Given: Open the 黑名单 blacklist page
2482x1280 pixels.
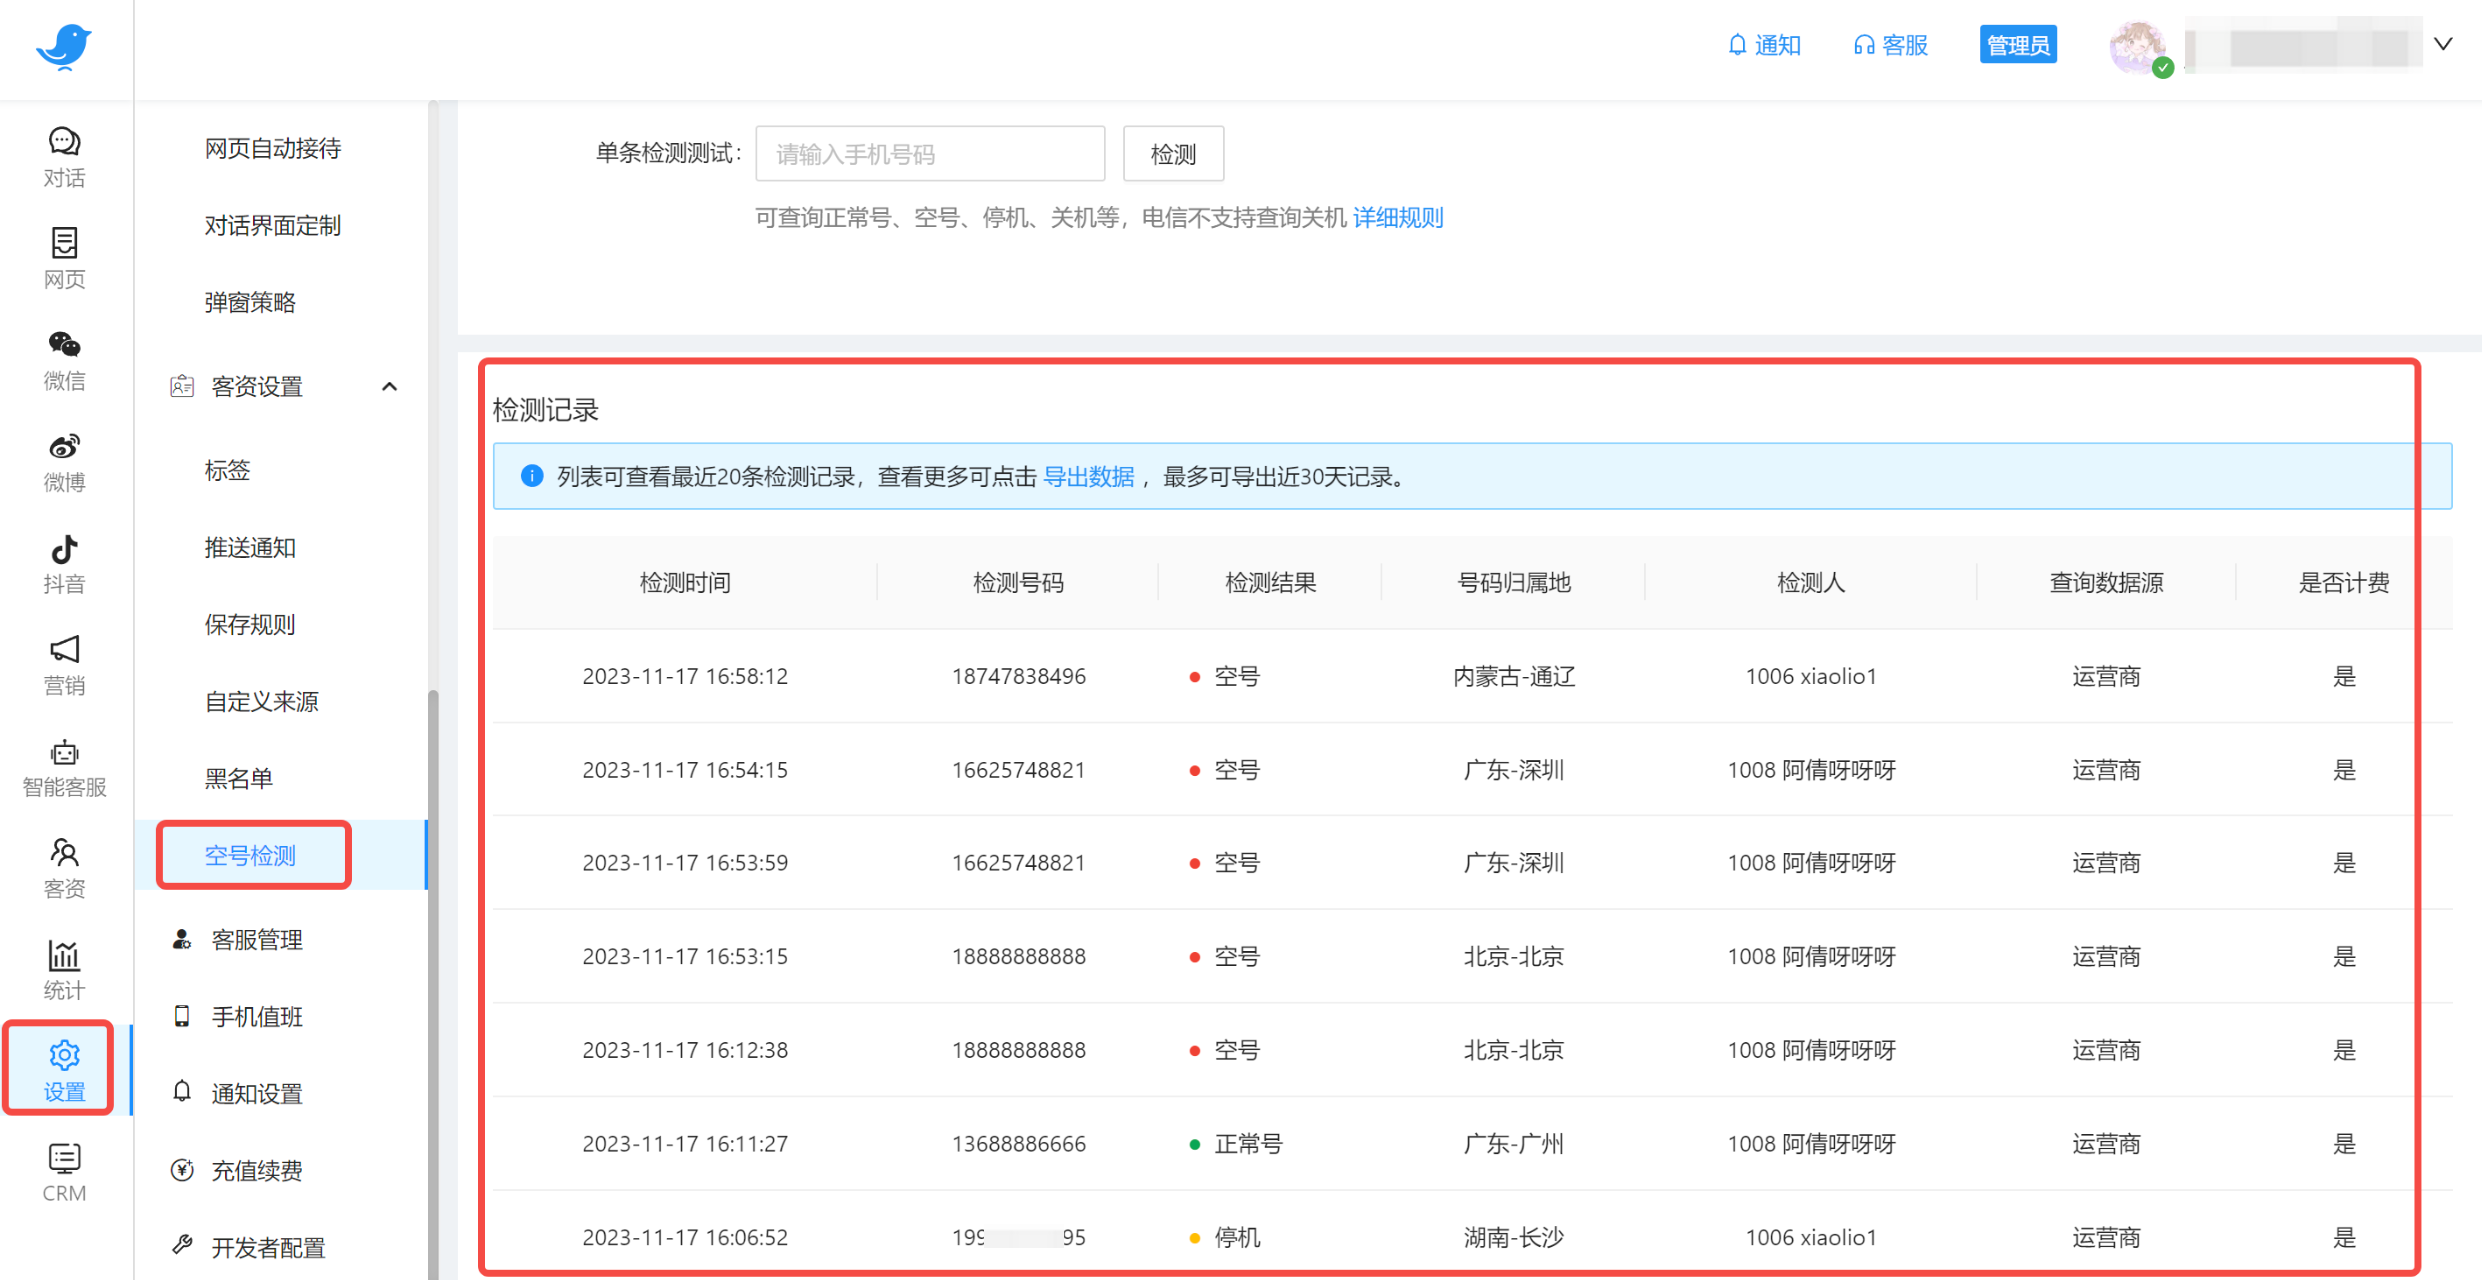Looking at the screenshot, I should coord(240,777).
